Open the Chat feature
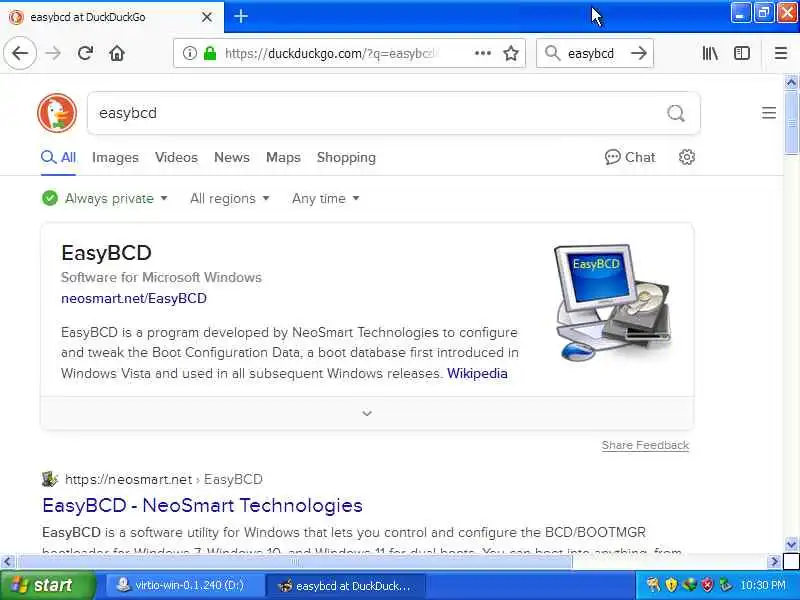 [630, 157]
